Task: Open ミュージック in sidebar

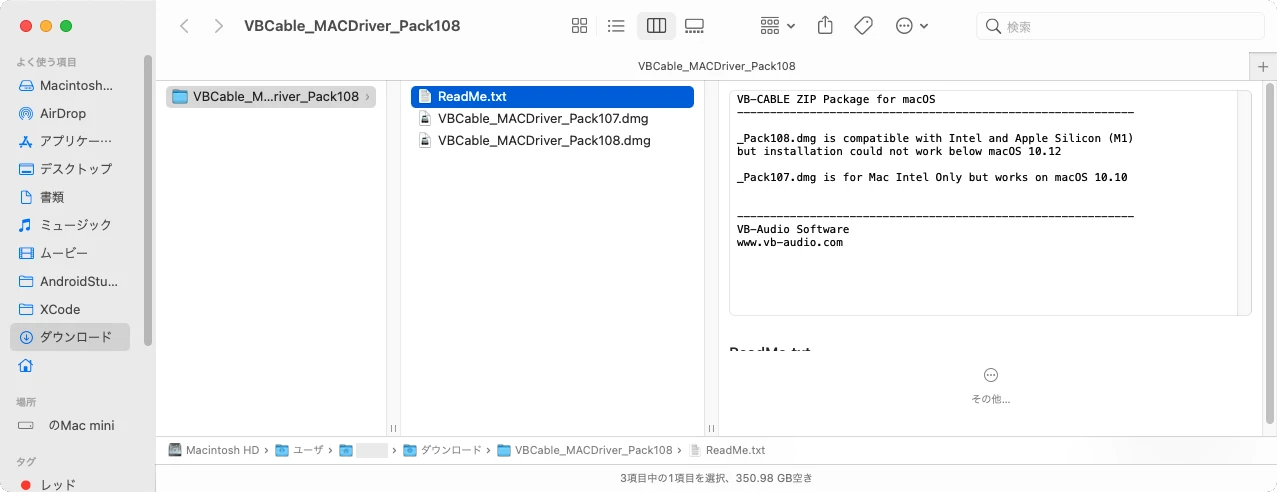Action: click(x=70, y=225)
